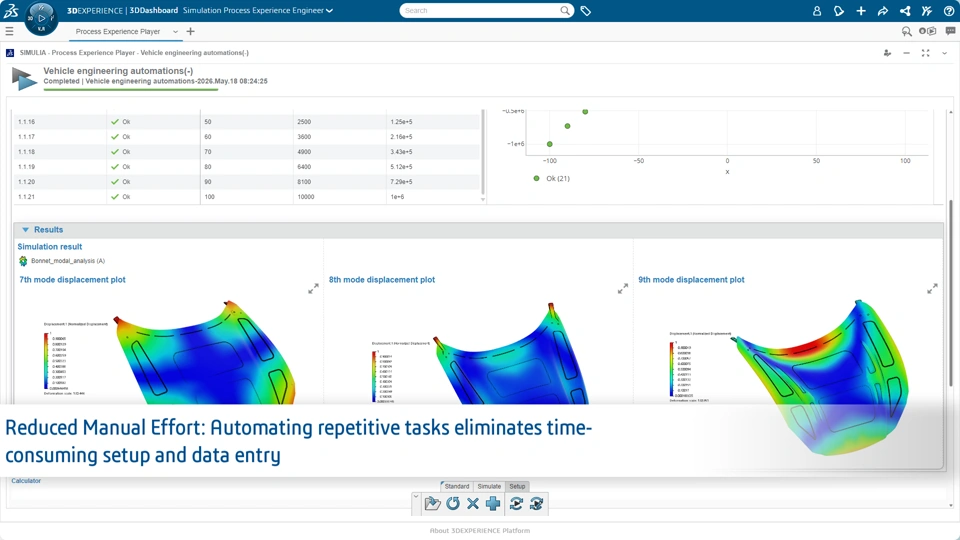Open the hamburger navigation menu
The height and width of the screenshot is (540, 960).
[9, 31]
